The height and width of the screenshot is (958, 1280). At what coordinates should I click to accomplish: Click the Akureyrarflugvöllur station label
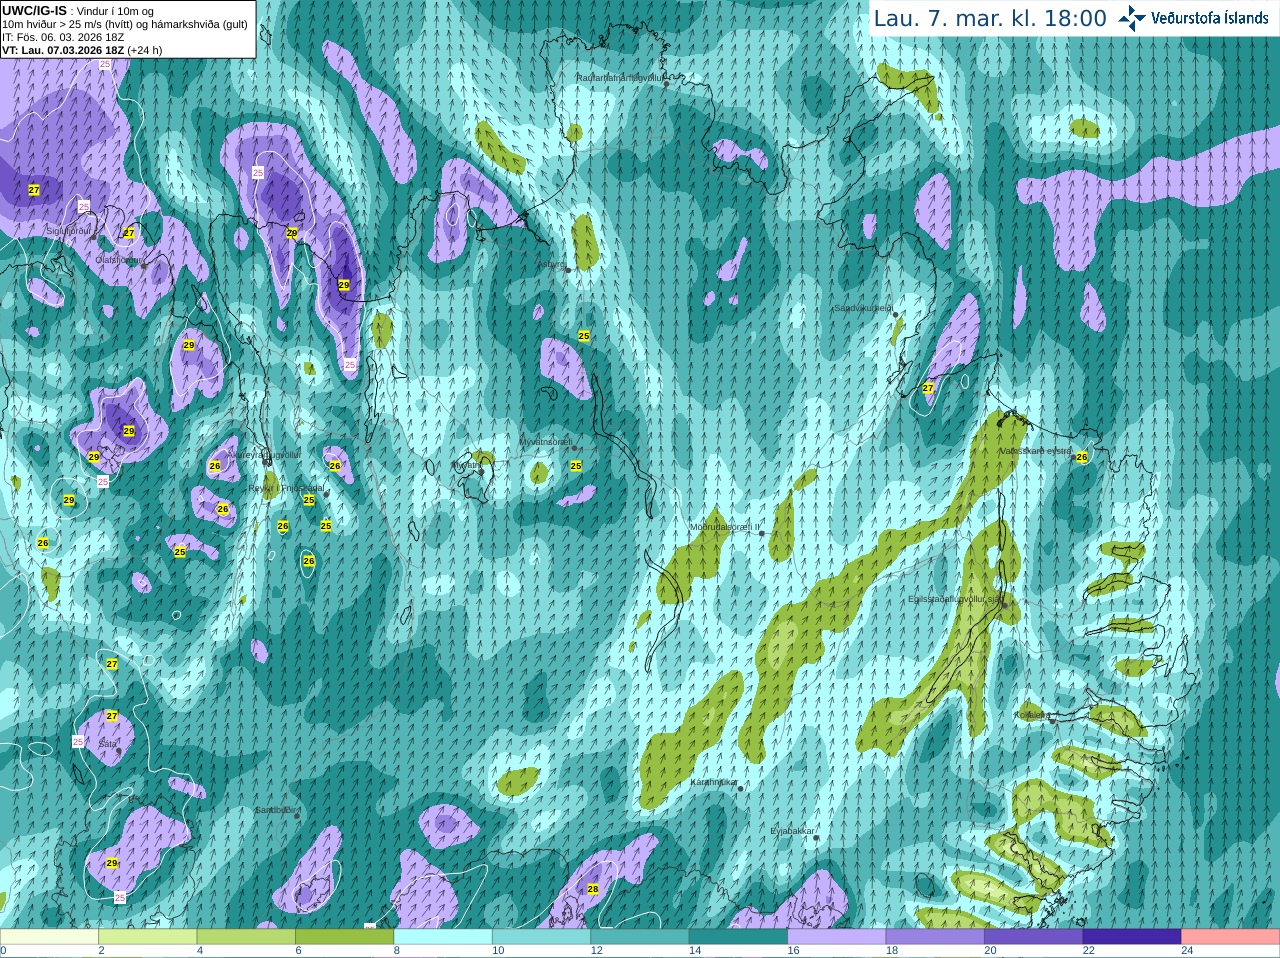pos(264,454)
